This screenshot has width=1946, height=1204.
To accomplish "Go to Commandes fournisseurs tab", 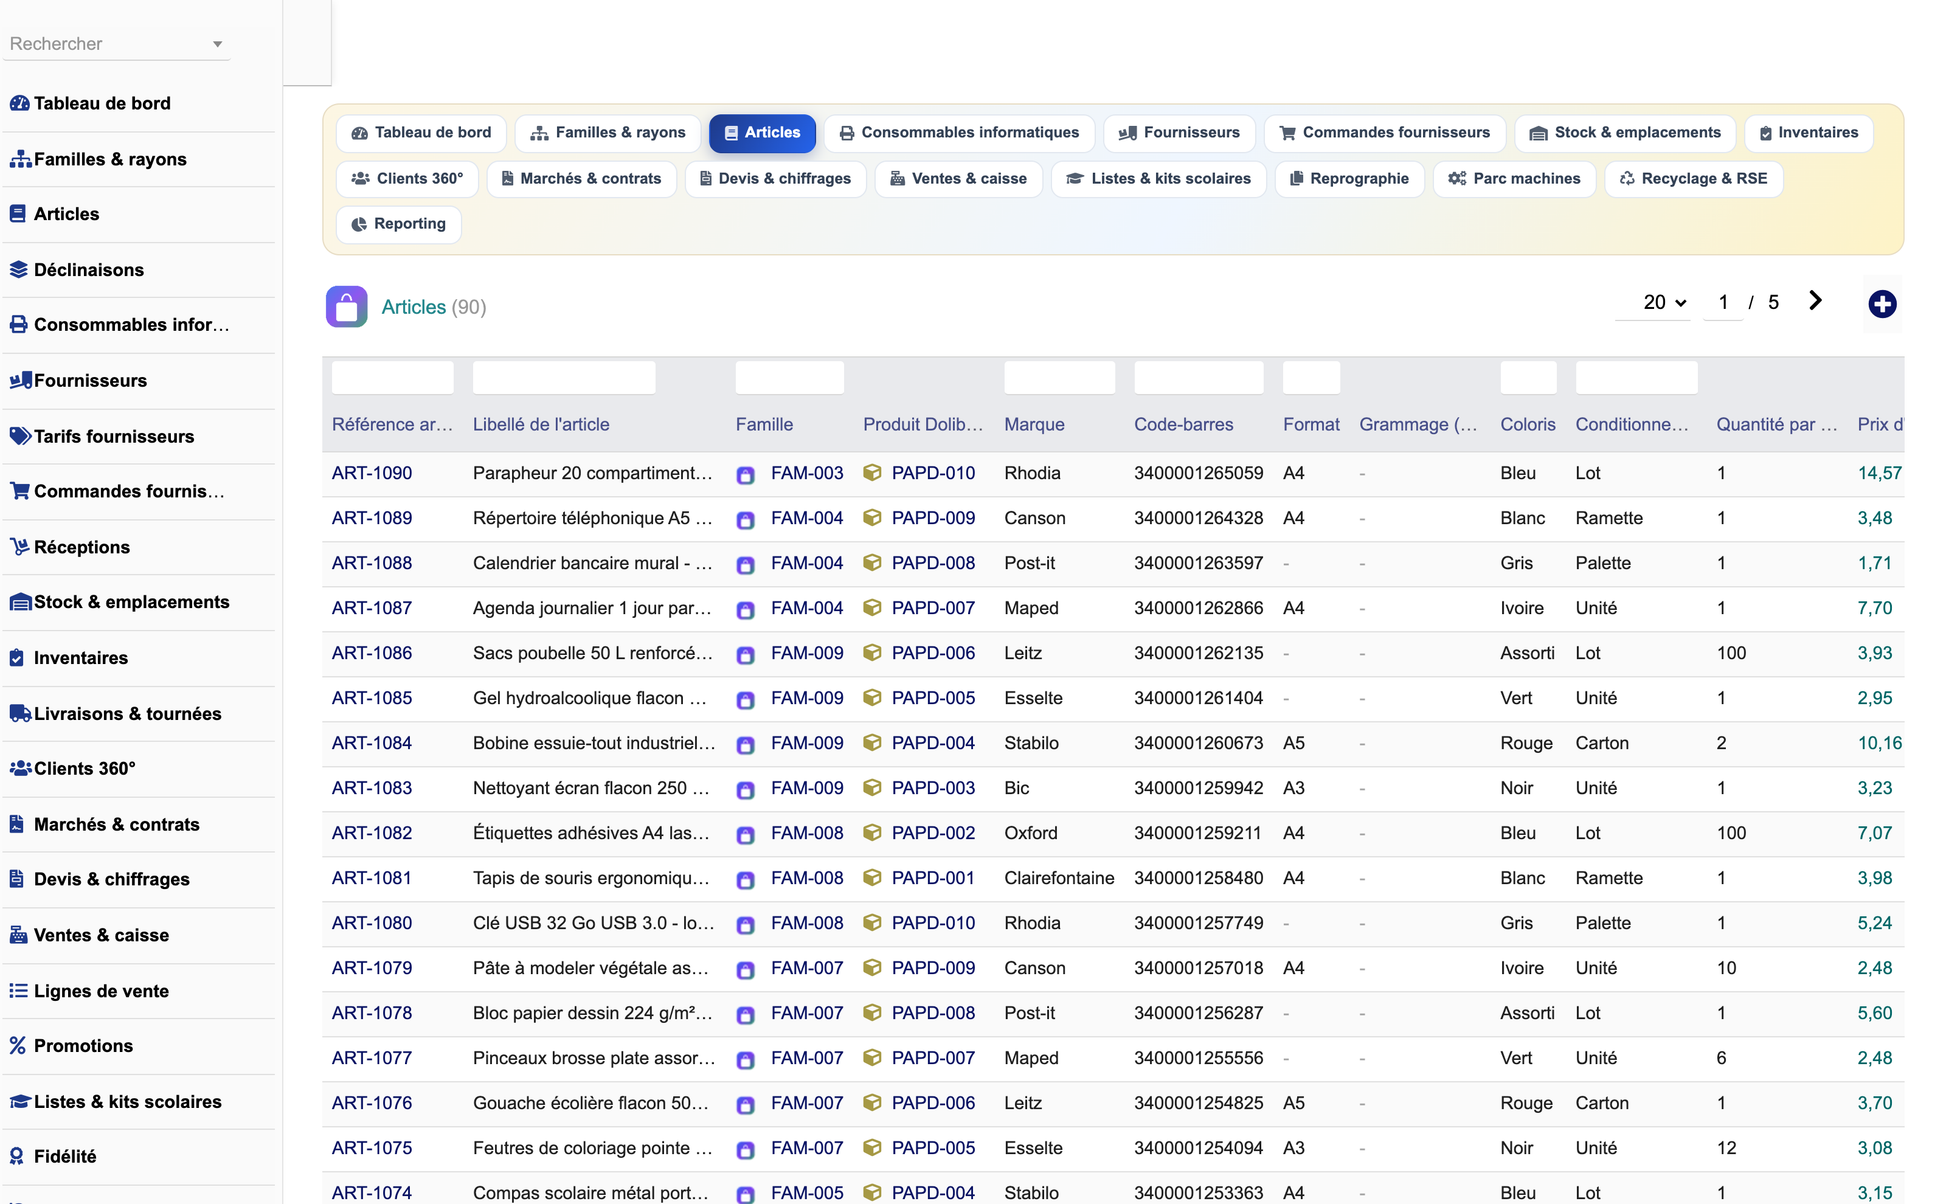I will (1384, 133).
